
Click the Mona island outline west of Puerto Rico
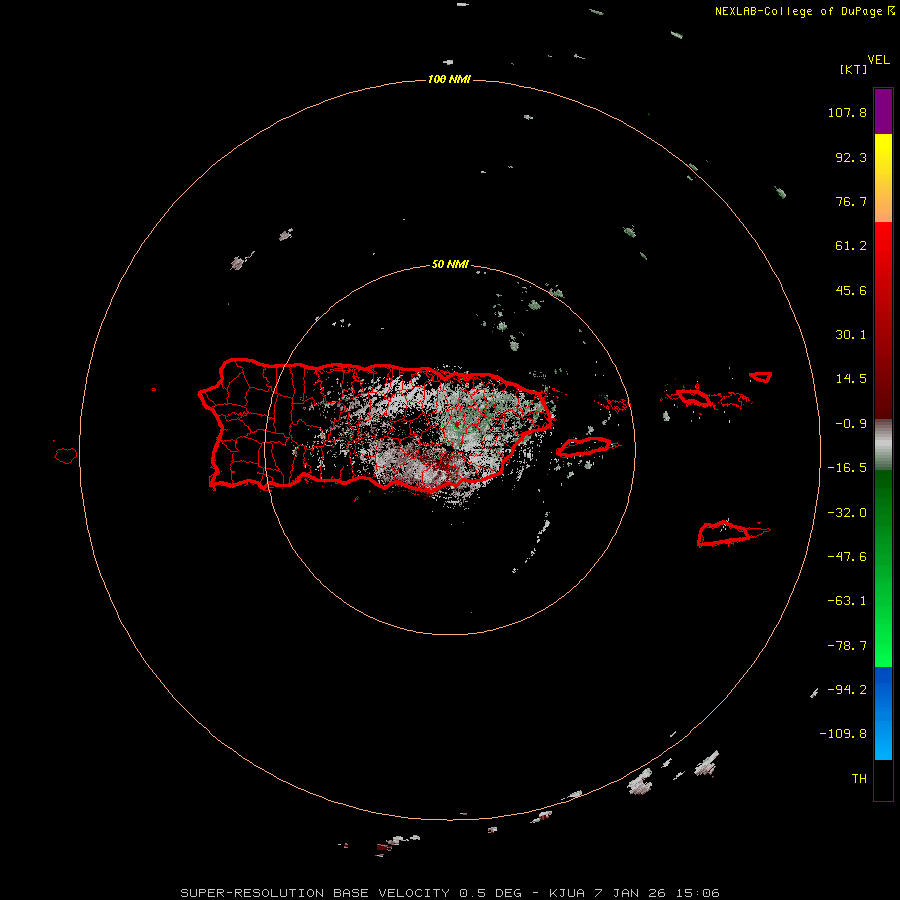point(66,456)
